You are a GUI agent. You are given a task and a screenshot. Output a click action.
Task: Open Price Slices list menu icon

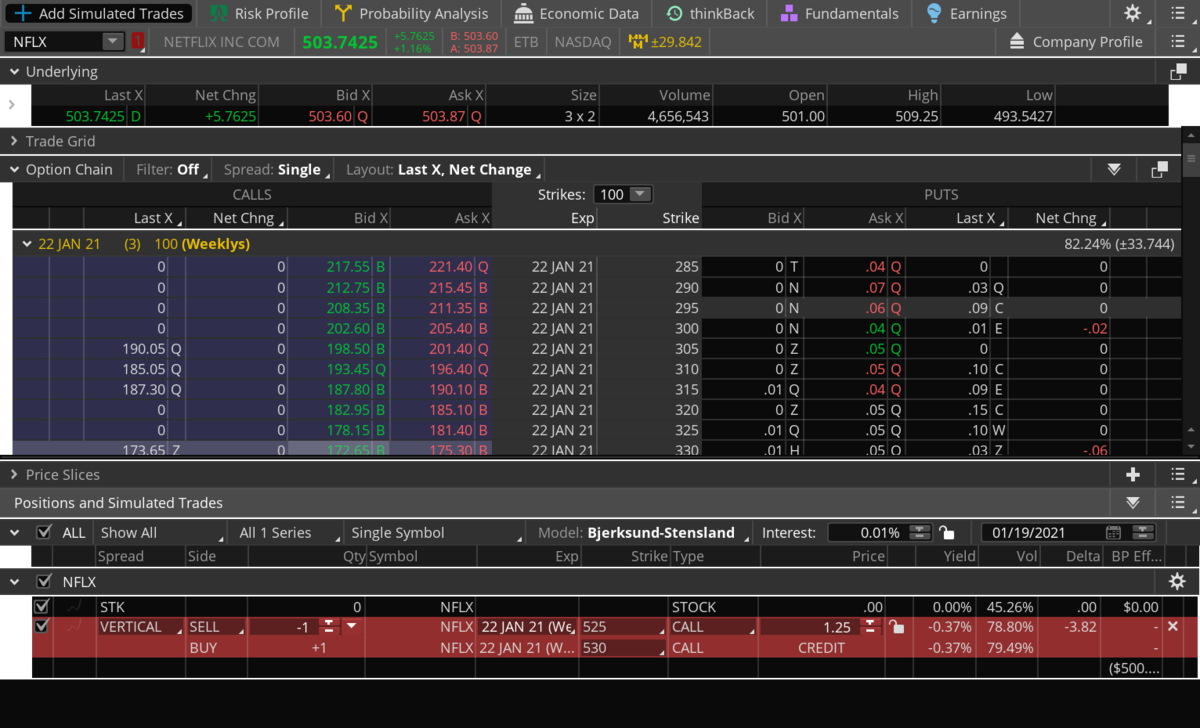1177,475
